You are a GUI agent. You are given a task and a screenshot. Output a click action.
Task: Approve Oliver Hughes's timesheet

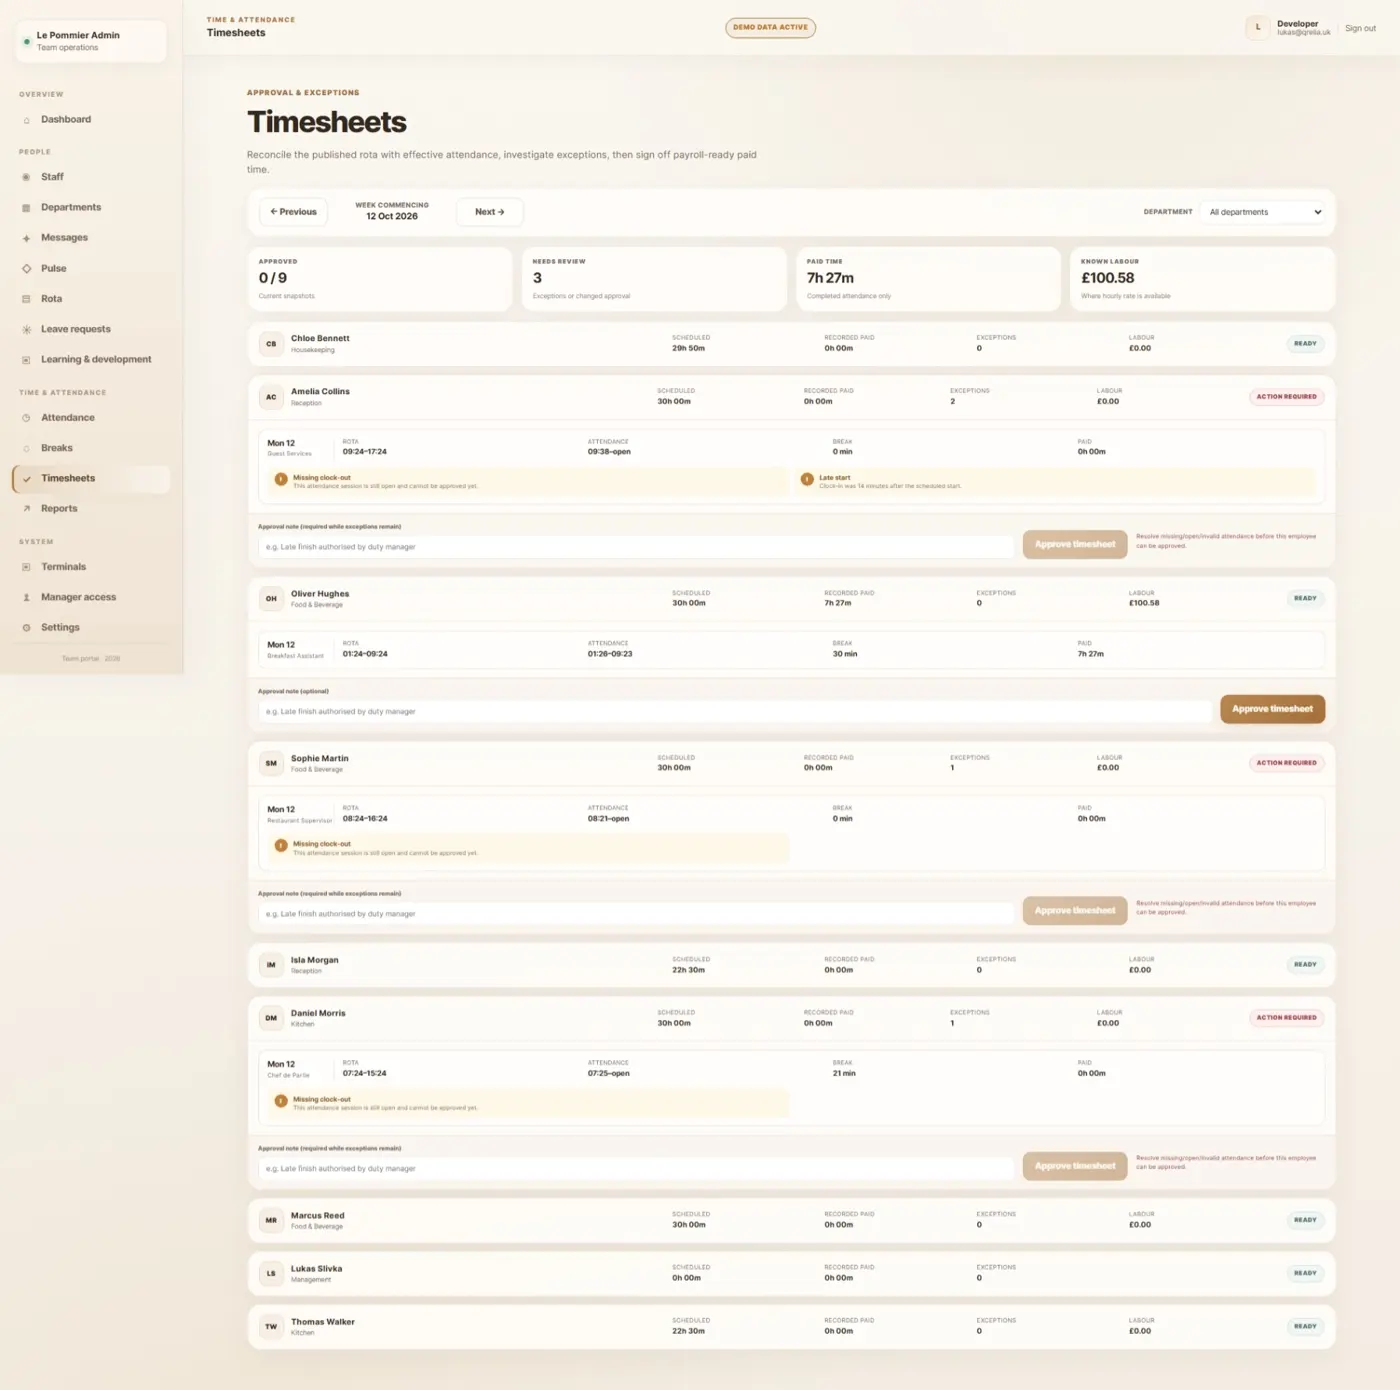[x=1272, y=709]
